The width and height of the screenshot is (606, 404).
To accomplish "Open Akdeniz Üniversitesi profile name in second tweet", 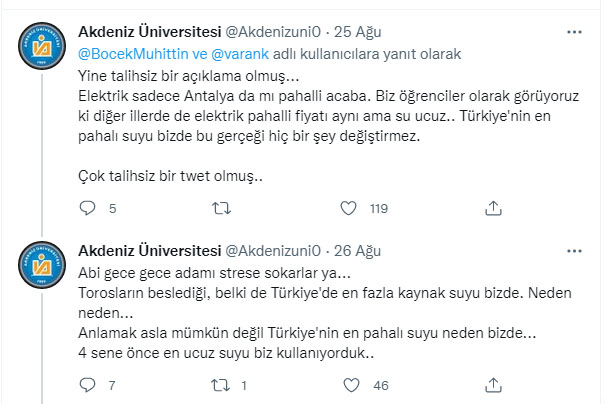I will pyautogui.click(x=152, y=248).
